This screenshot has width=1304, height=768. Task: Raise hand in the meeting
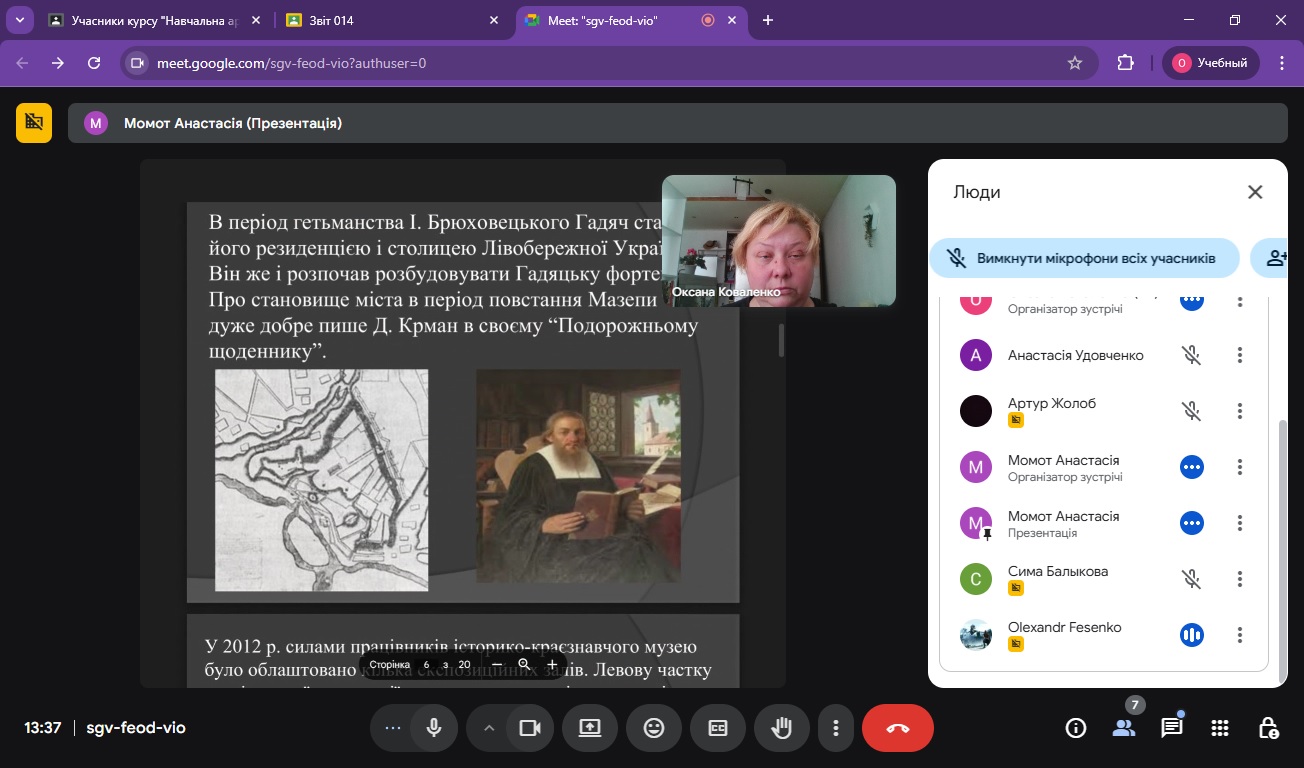coord(782,728)
